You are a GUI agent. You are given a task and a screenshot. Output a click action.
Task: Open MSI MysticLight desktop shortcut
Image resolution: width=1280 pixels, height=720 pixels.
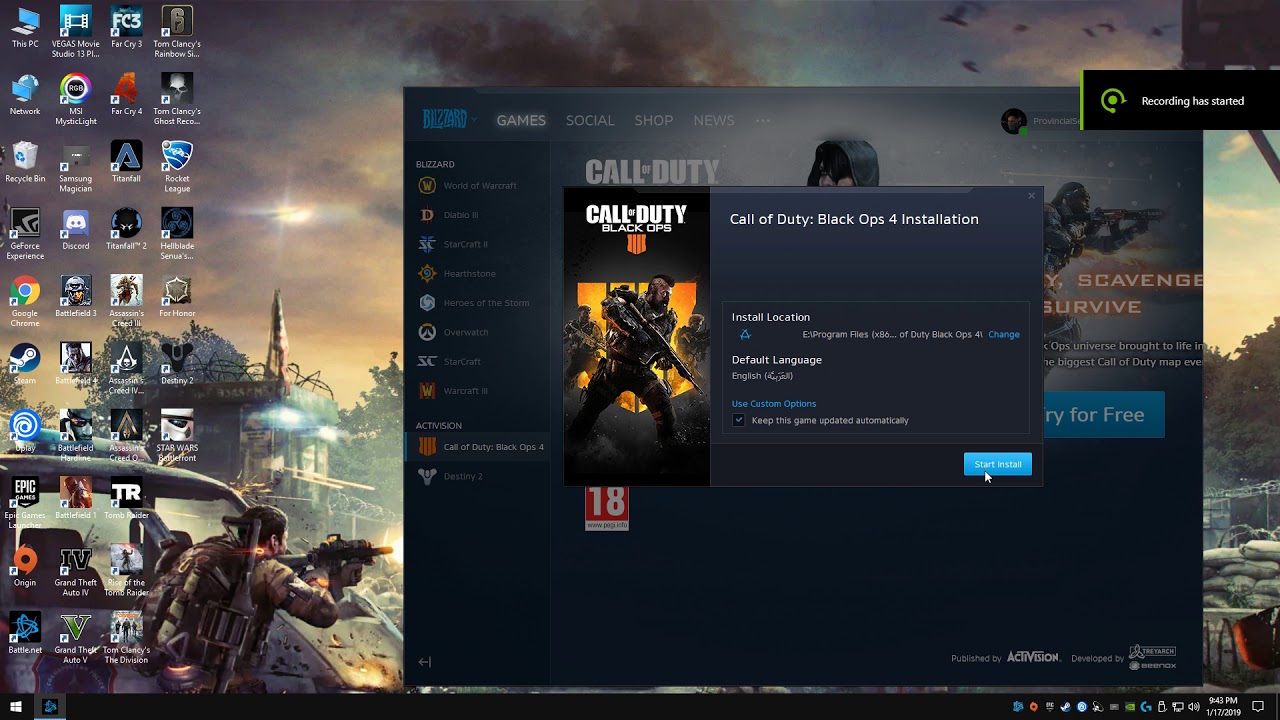tap(75, 100)
